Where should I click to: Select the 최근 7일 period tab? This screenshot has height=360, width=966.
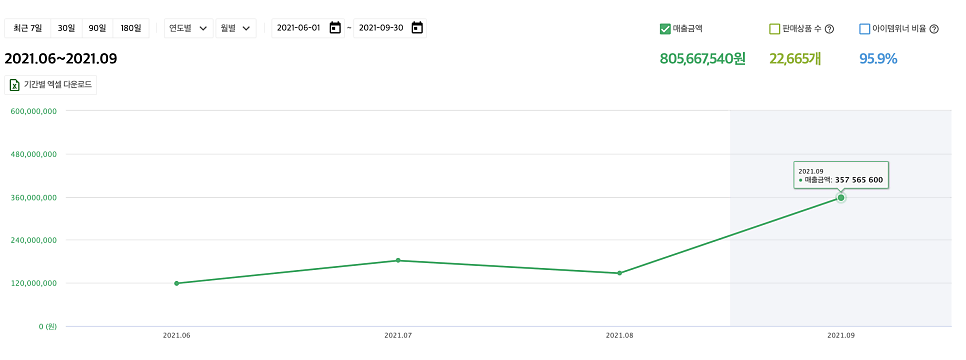tap(27, 28)
